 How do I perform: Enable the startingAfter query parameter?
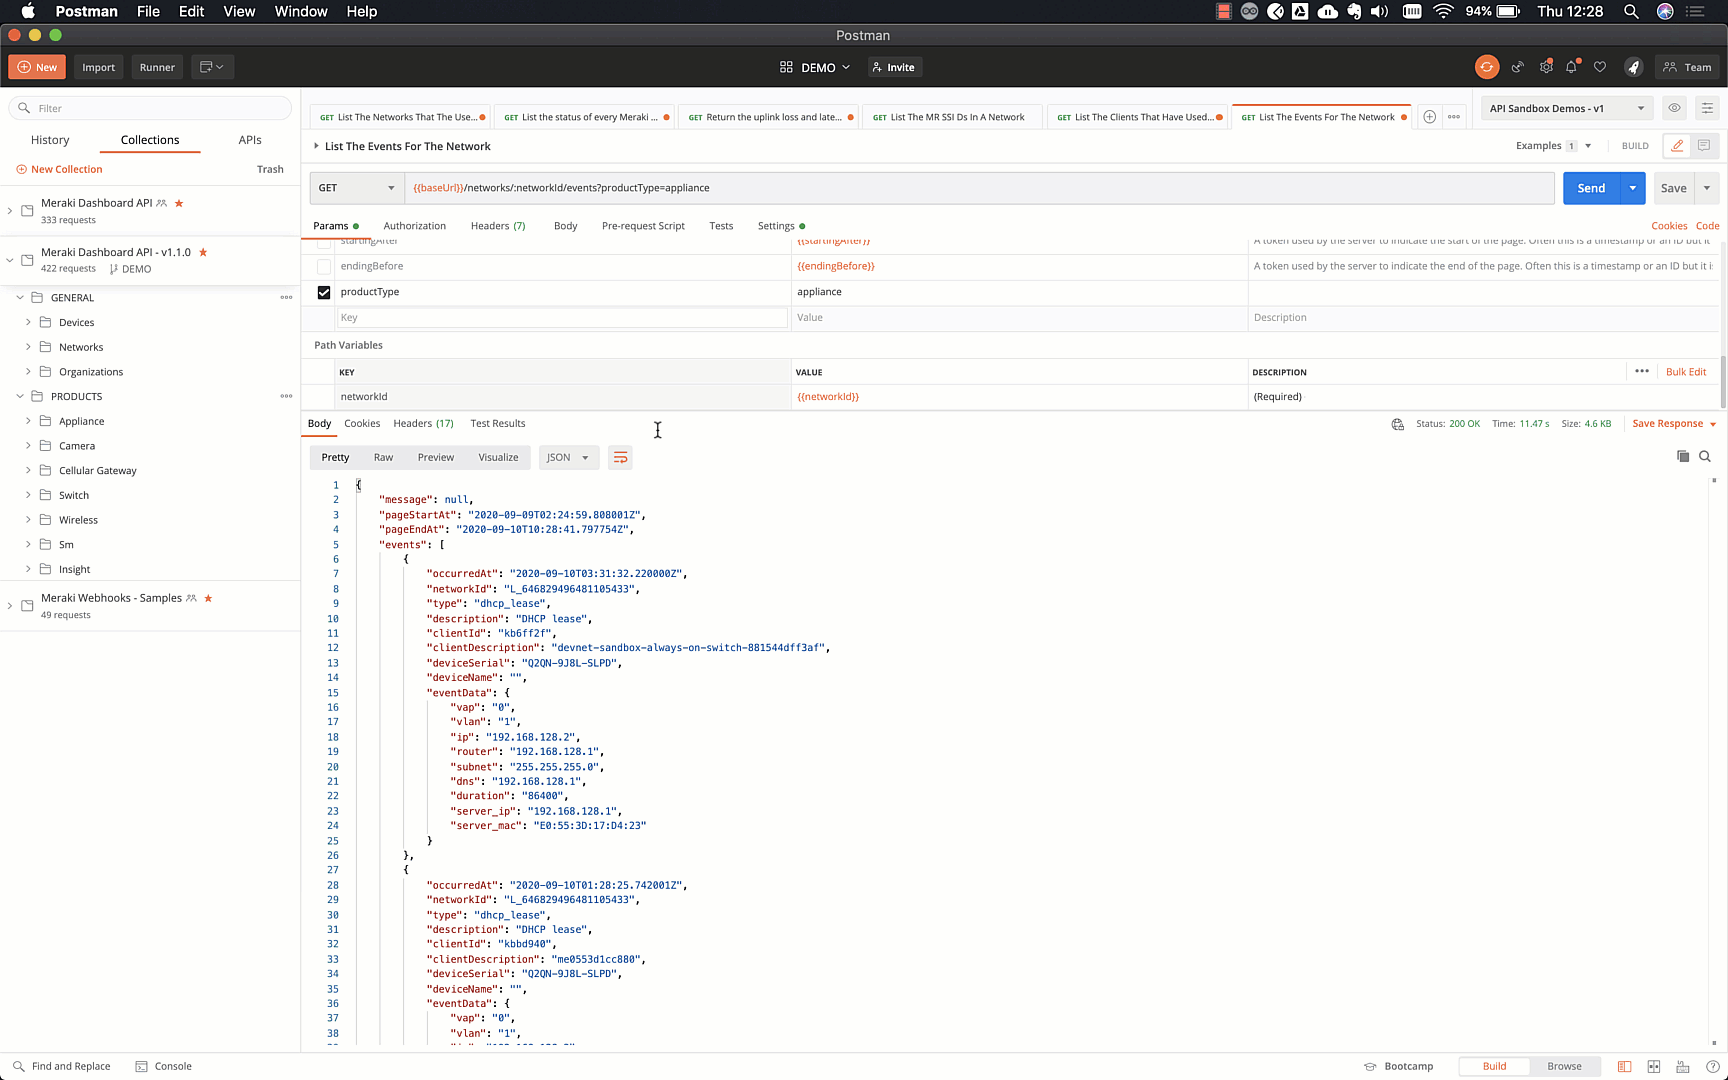coord(324,240)
